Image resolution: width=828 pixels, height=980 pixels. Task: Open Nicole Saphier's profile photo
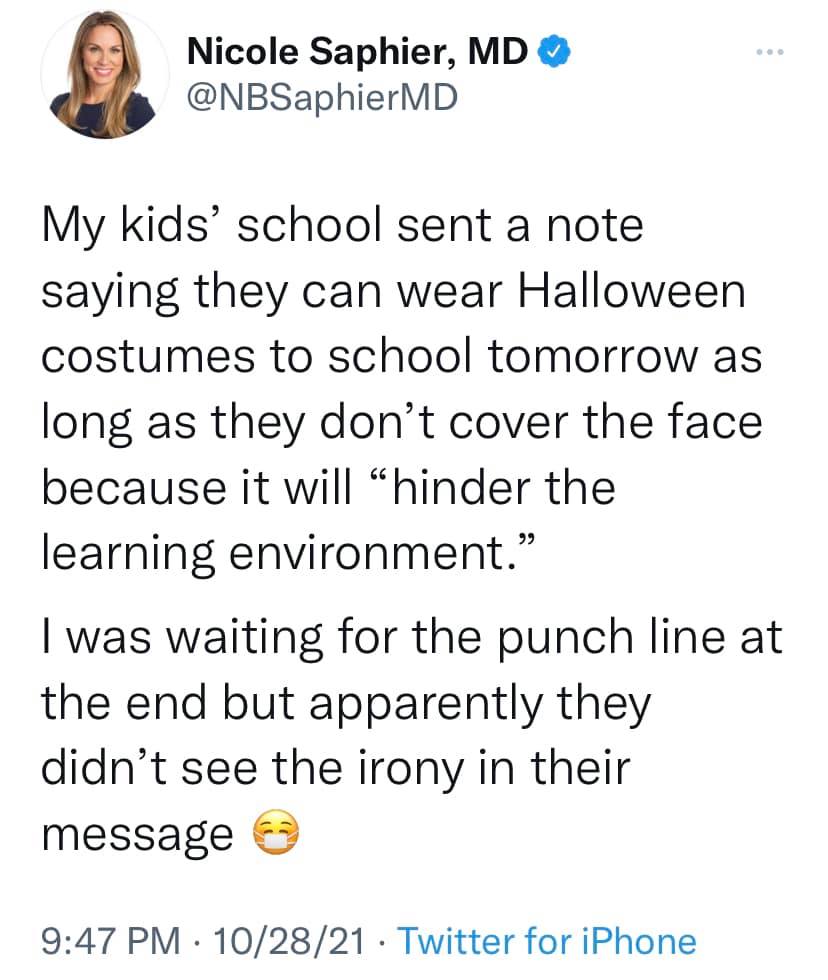point(104,74)
